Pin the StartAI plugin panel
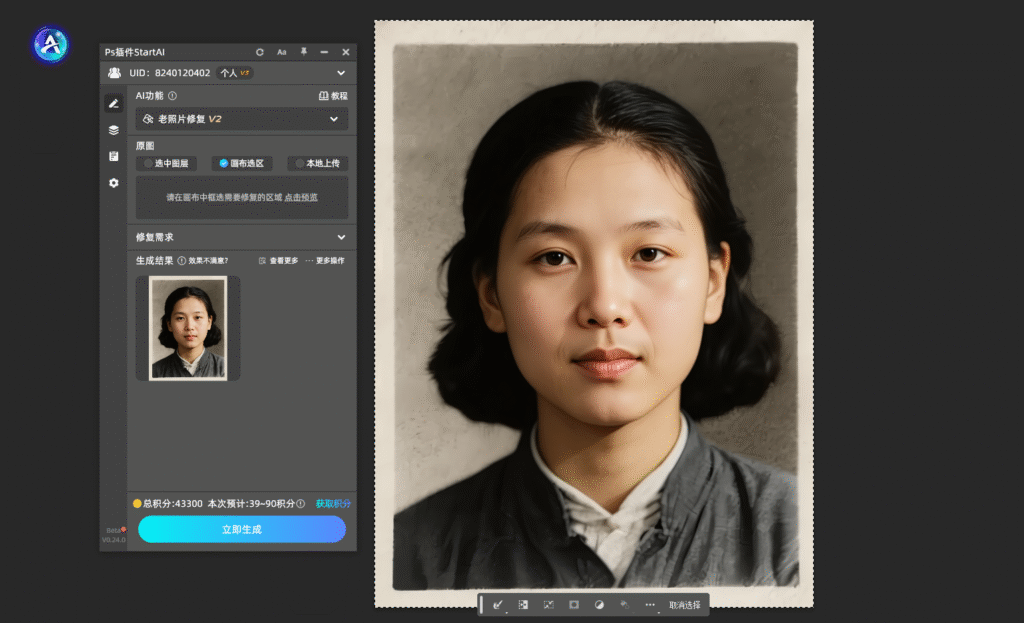 pos(303,52)
